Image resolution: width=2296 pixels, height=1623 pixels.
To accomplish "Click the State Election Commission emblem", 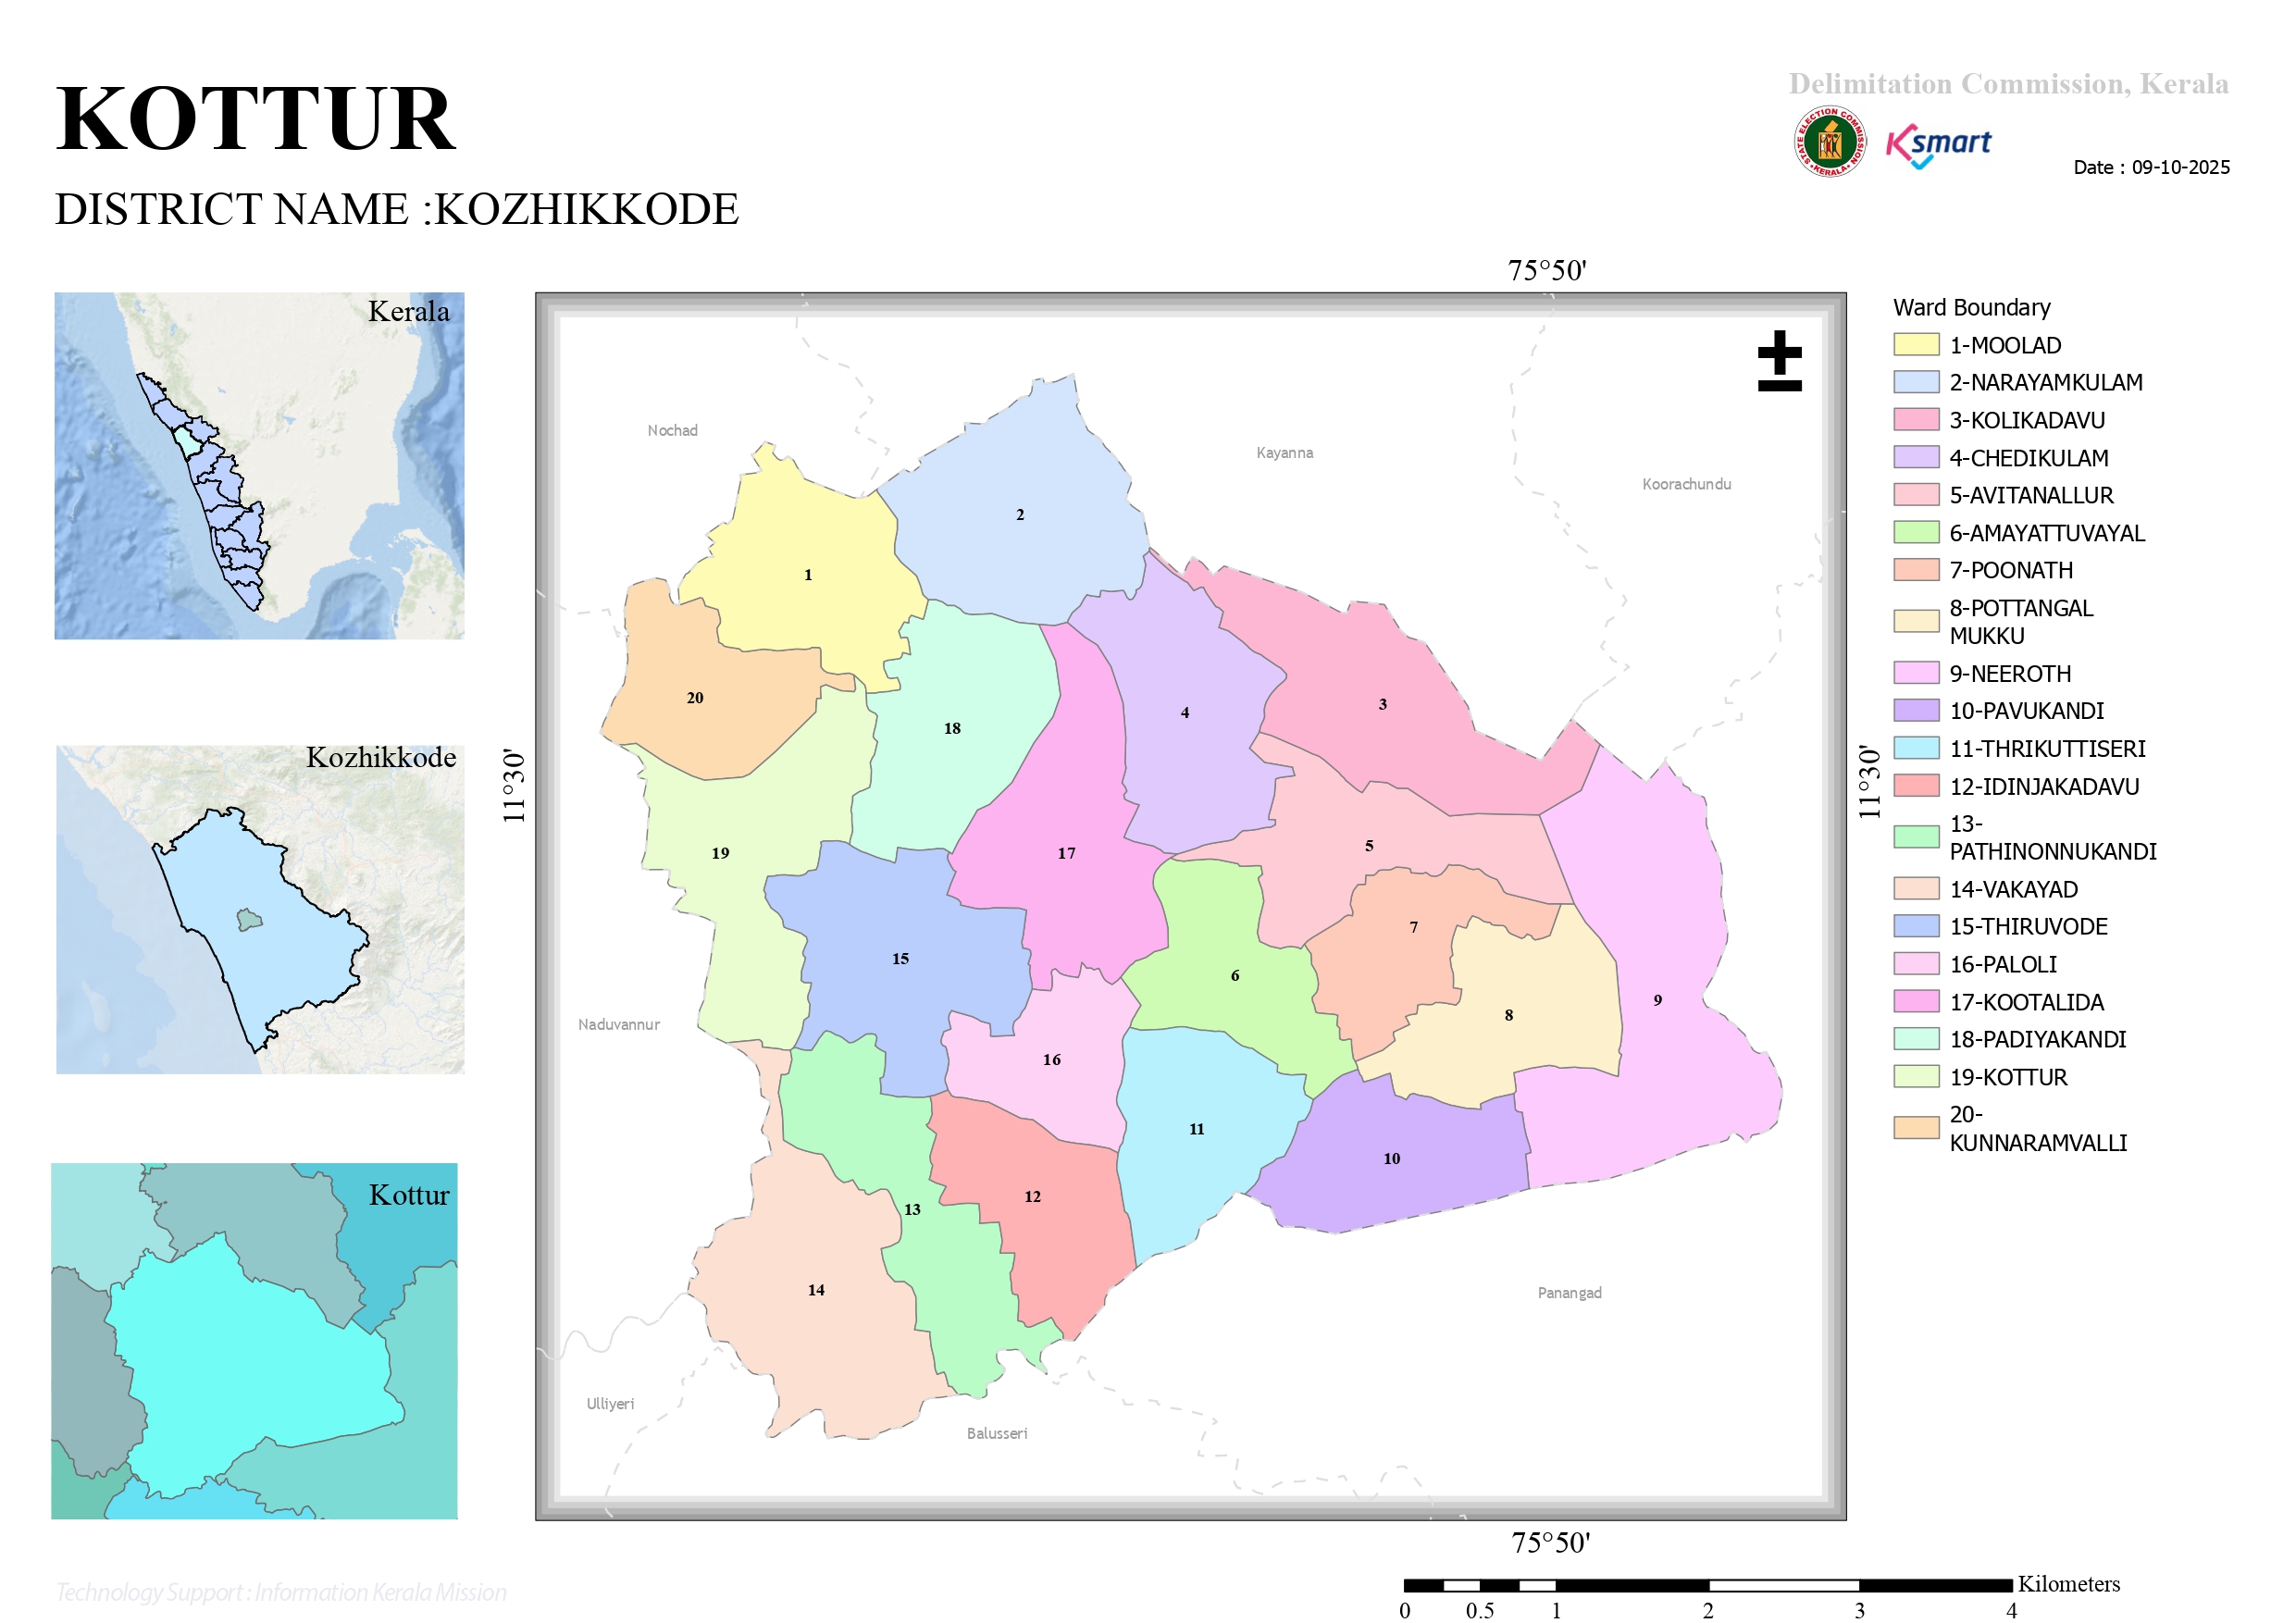I will (x=1829, y=142).
